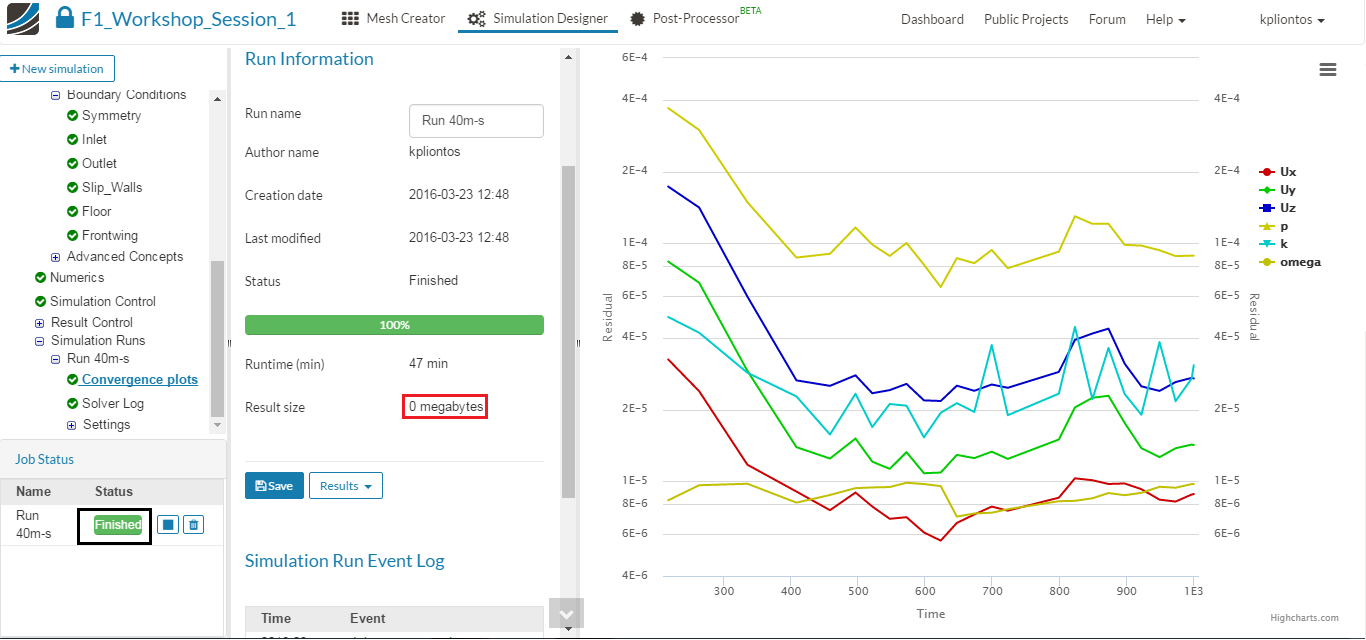Open the chart context menu hamburger icon
Screen dimensions: 1366x640
pos(1328,69)
